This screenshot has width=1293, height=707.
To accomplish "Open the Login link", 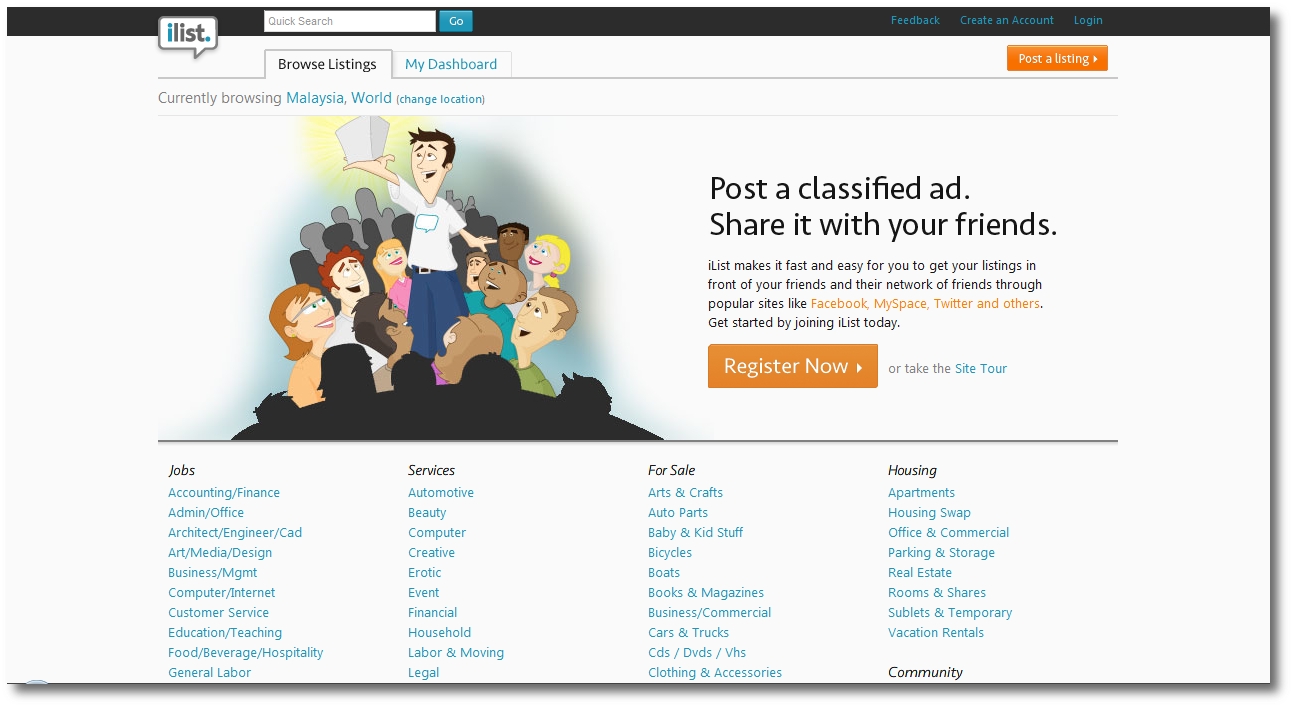I will tap(1088, 20).
